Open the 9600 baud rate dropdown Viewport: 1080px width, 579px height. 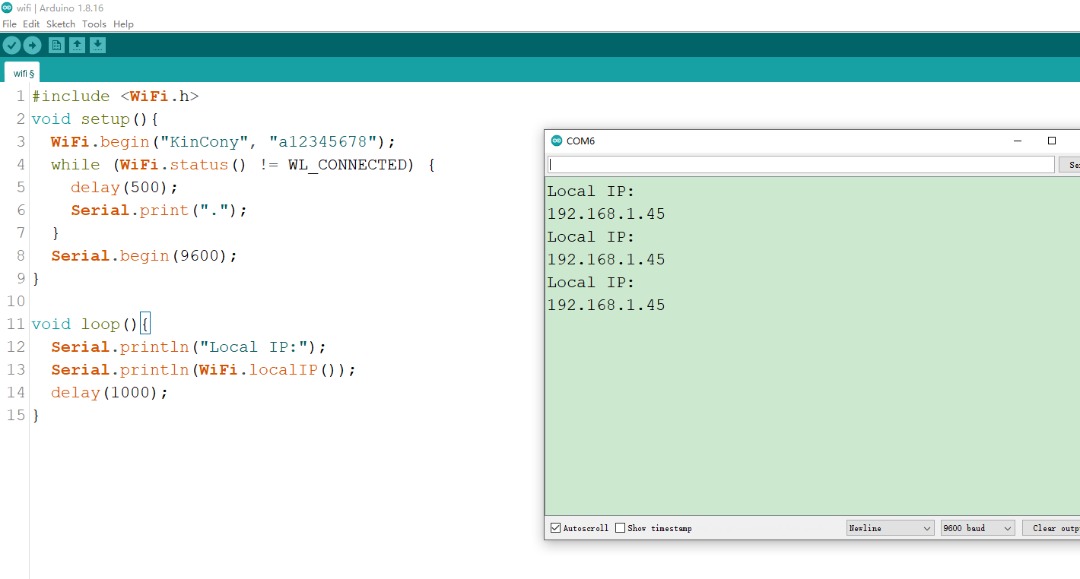(x=977, y=528)
